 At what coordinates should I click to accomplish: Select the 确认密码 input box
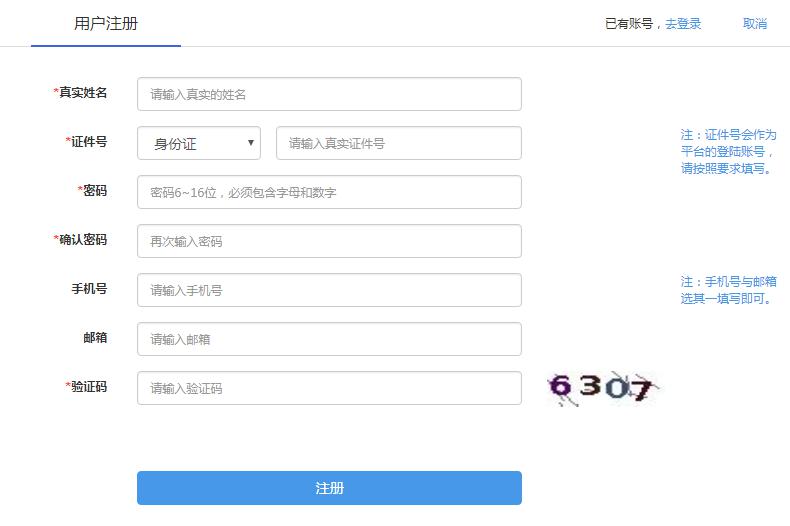(329, 241)
